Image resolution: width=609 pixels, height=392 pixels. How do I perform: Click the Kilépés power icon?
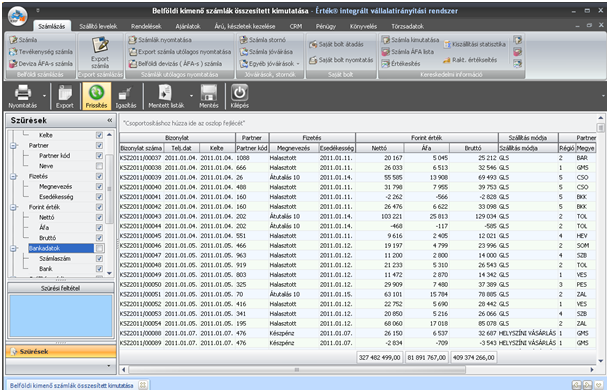(239, 93)
